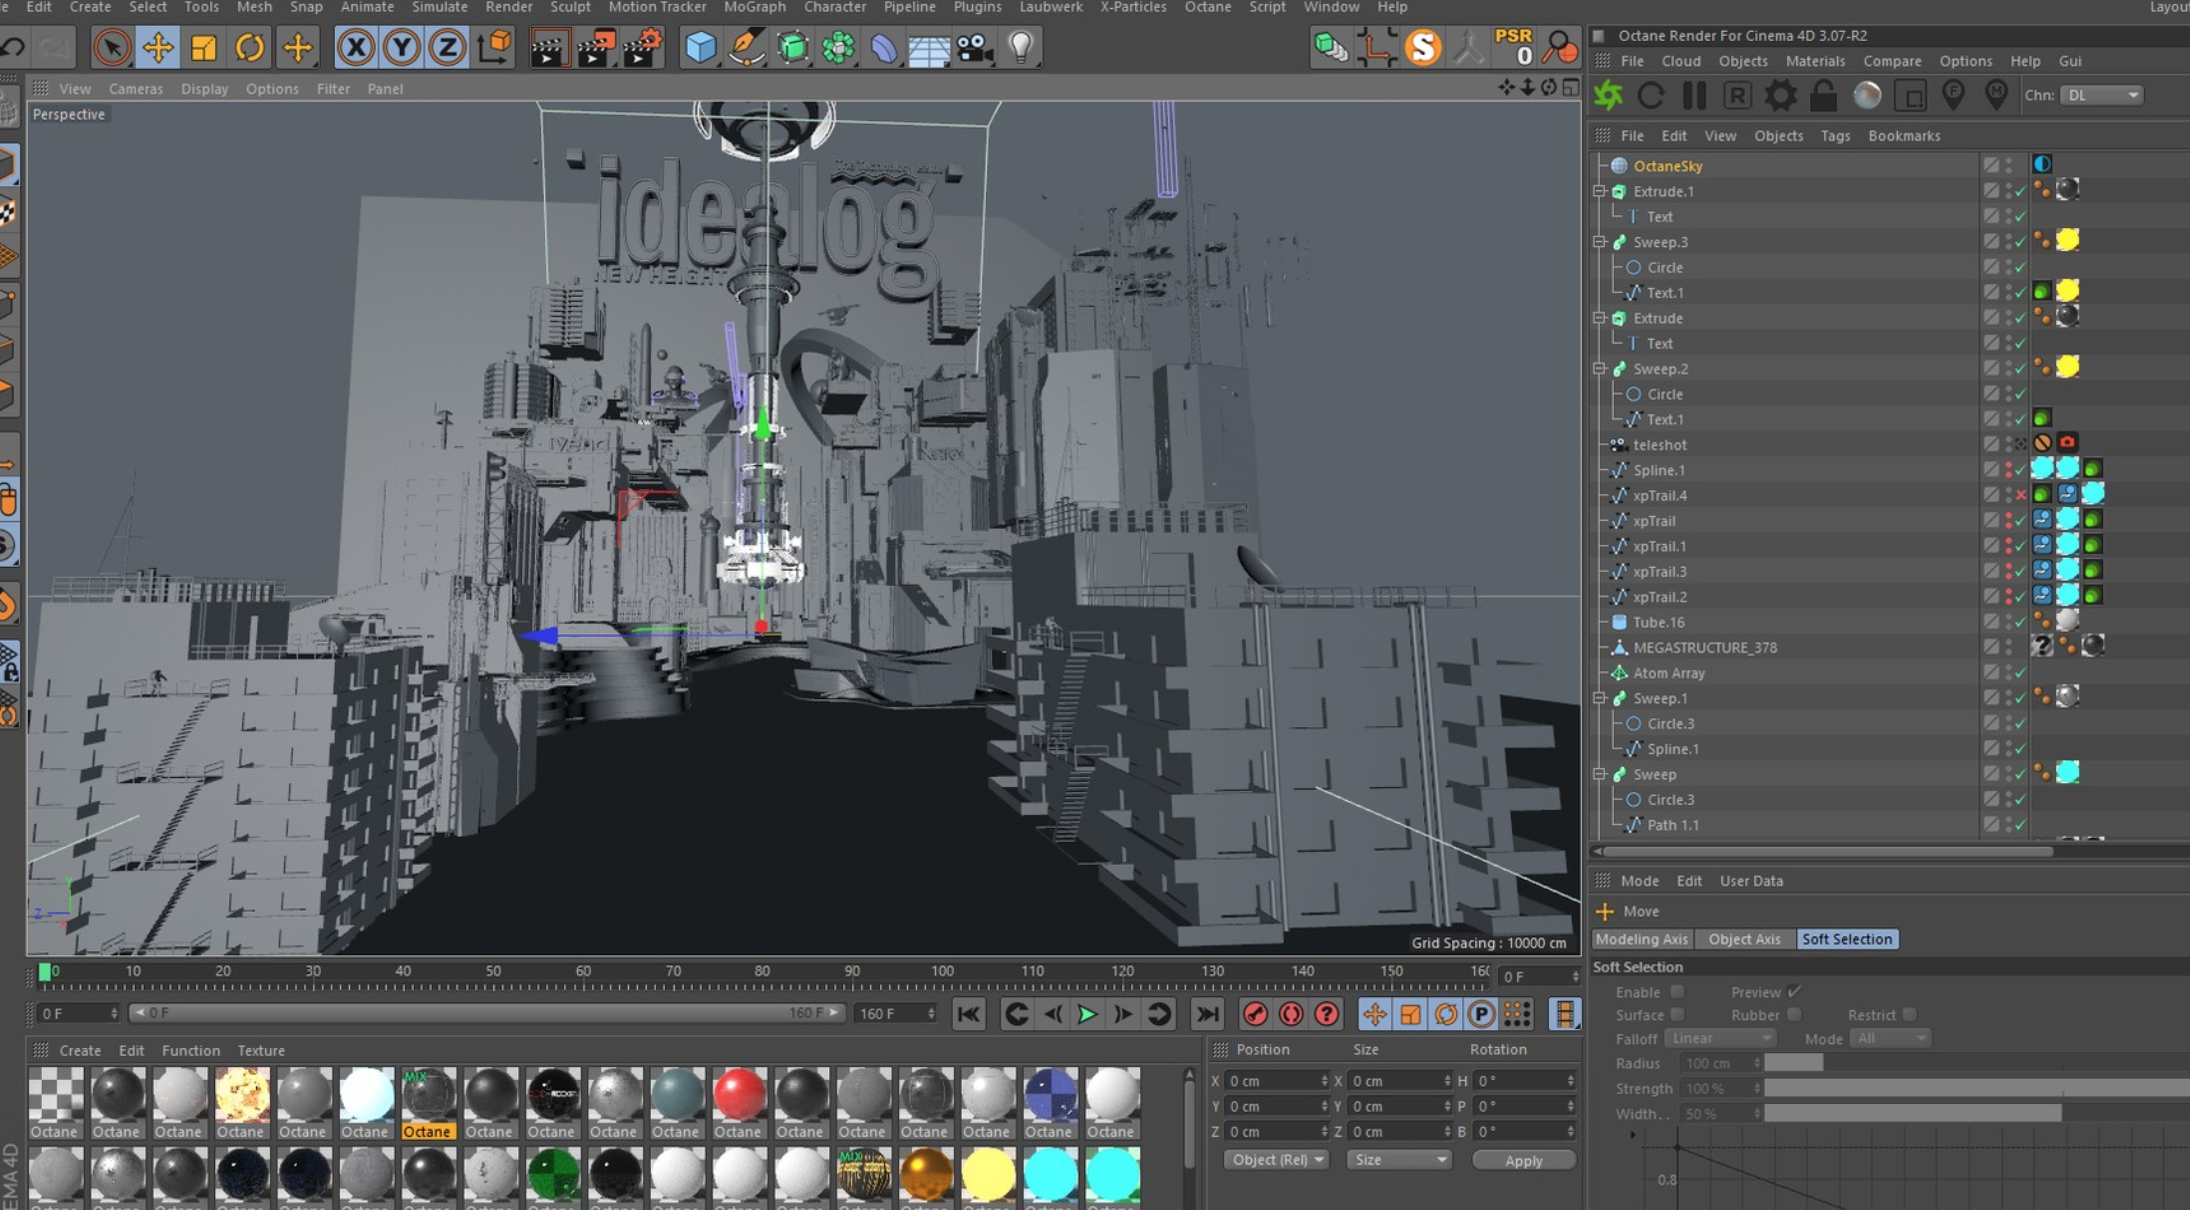Add a Cube primitive object
The width and height of the screenshot is (2190, 1210).
700,47
